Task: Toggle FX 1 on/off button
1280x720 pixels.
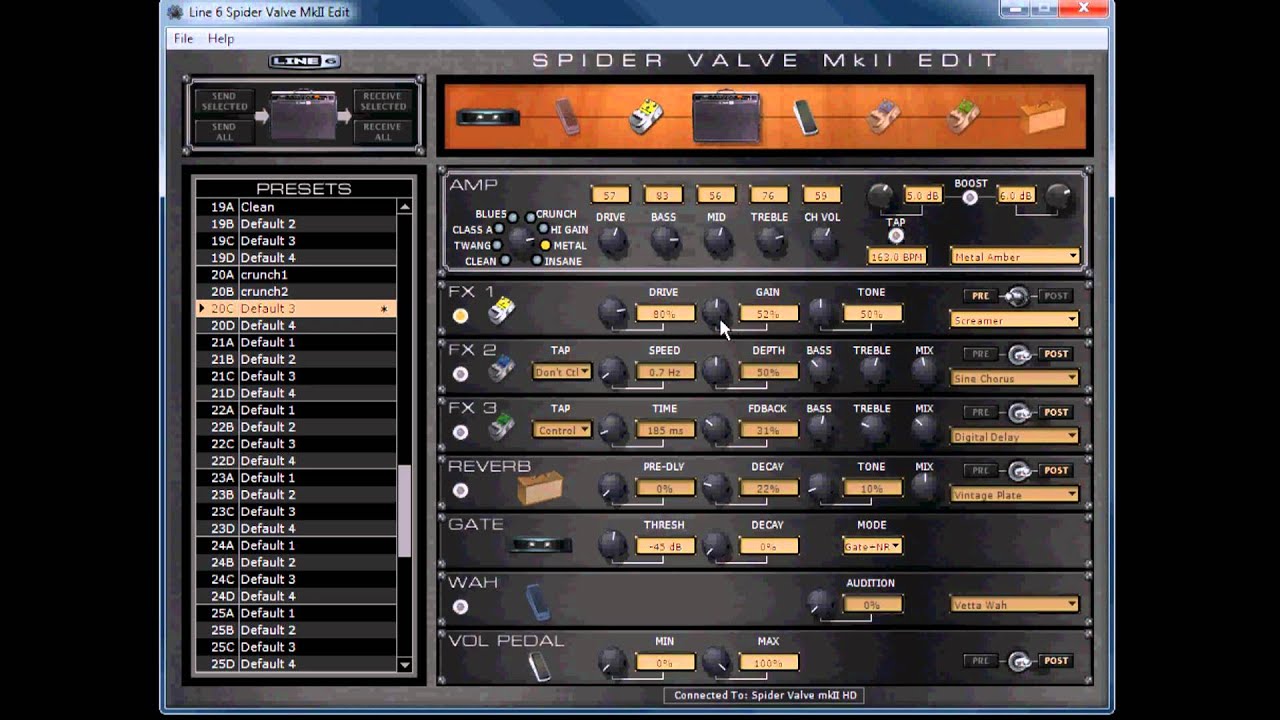Action: 460,316
